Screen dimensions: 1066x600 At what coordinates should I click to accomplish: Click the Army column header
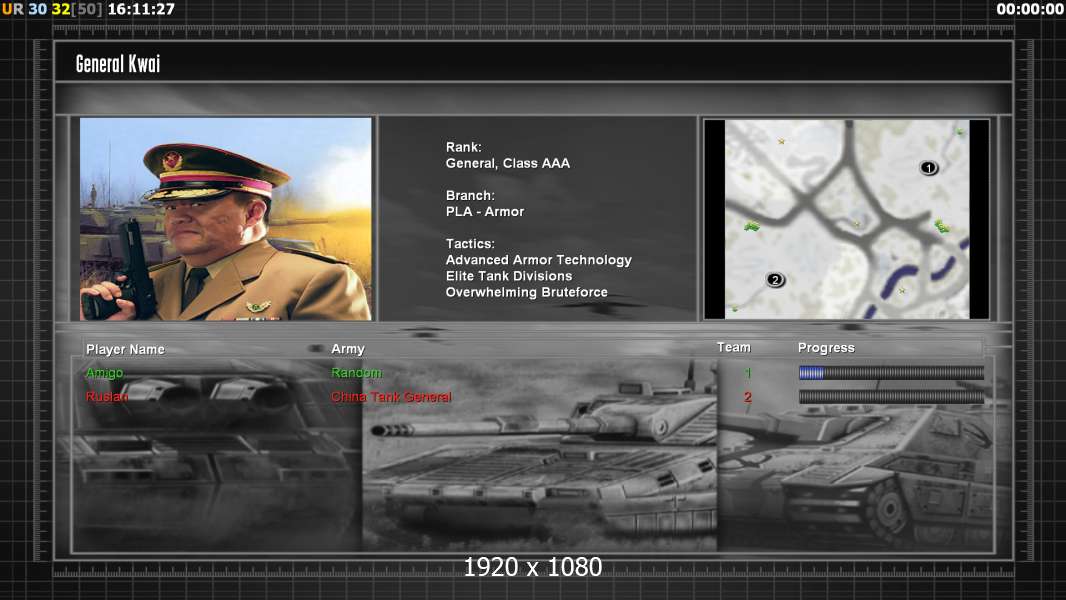[348, 349]
